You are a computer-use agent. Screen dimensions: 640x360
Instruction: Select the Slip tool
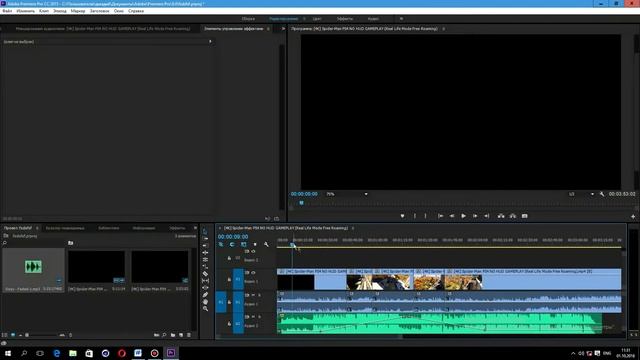(x=205, y=281)
